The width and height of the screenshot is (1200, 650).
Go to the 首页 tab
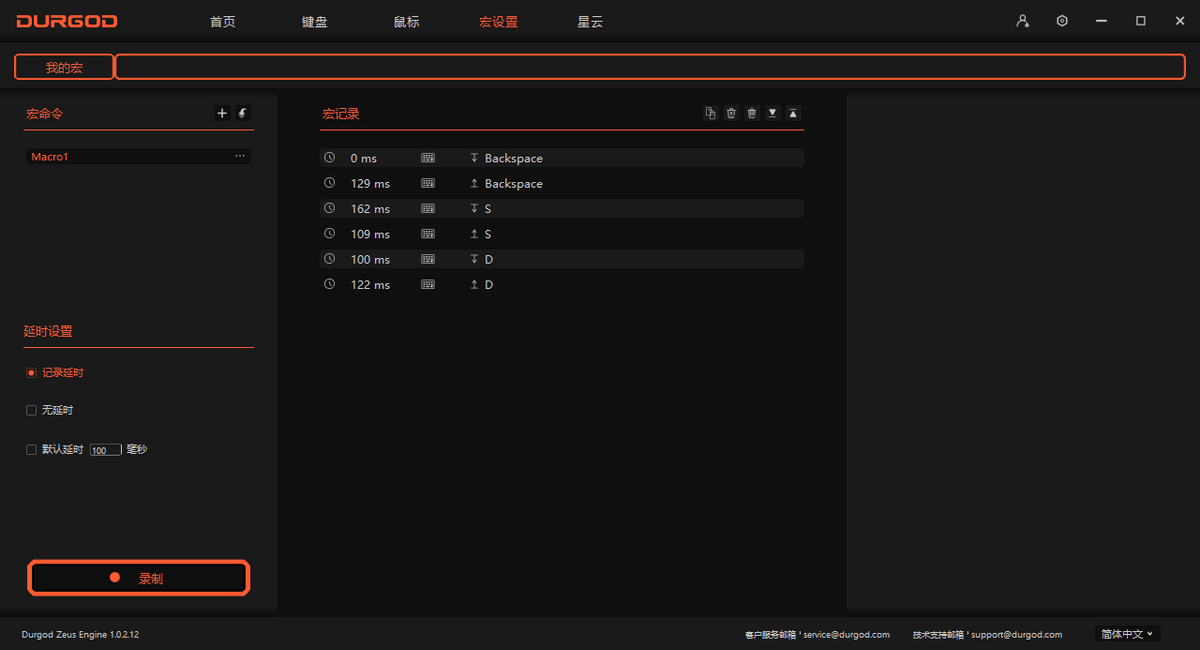(x=223, y=21)
